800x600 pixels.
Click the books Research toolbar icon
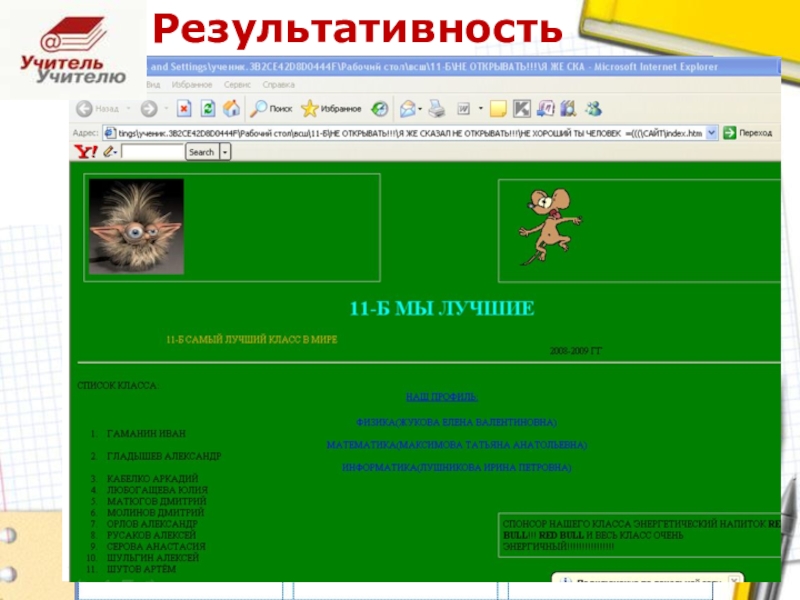(568, 109)
